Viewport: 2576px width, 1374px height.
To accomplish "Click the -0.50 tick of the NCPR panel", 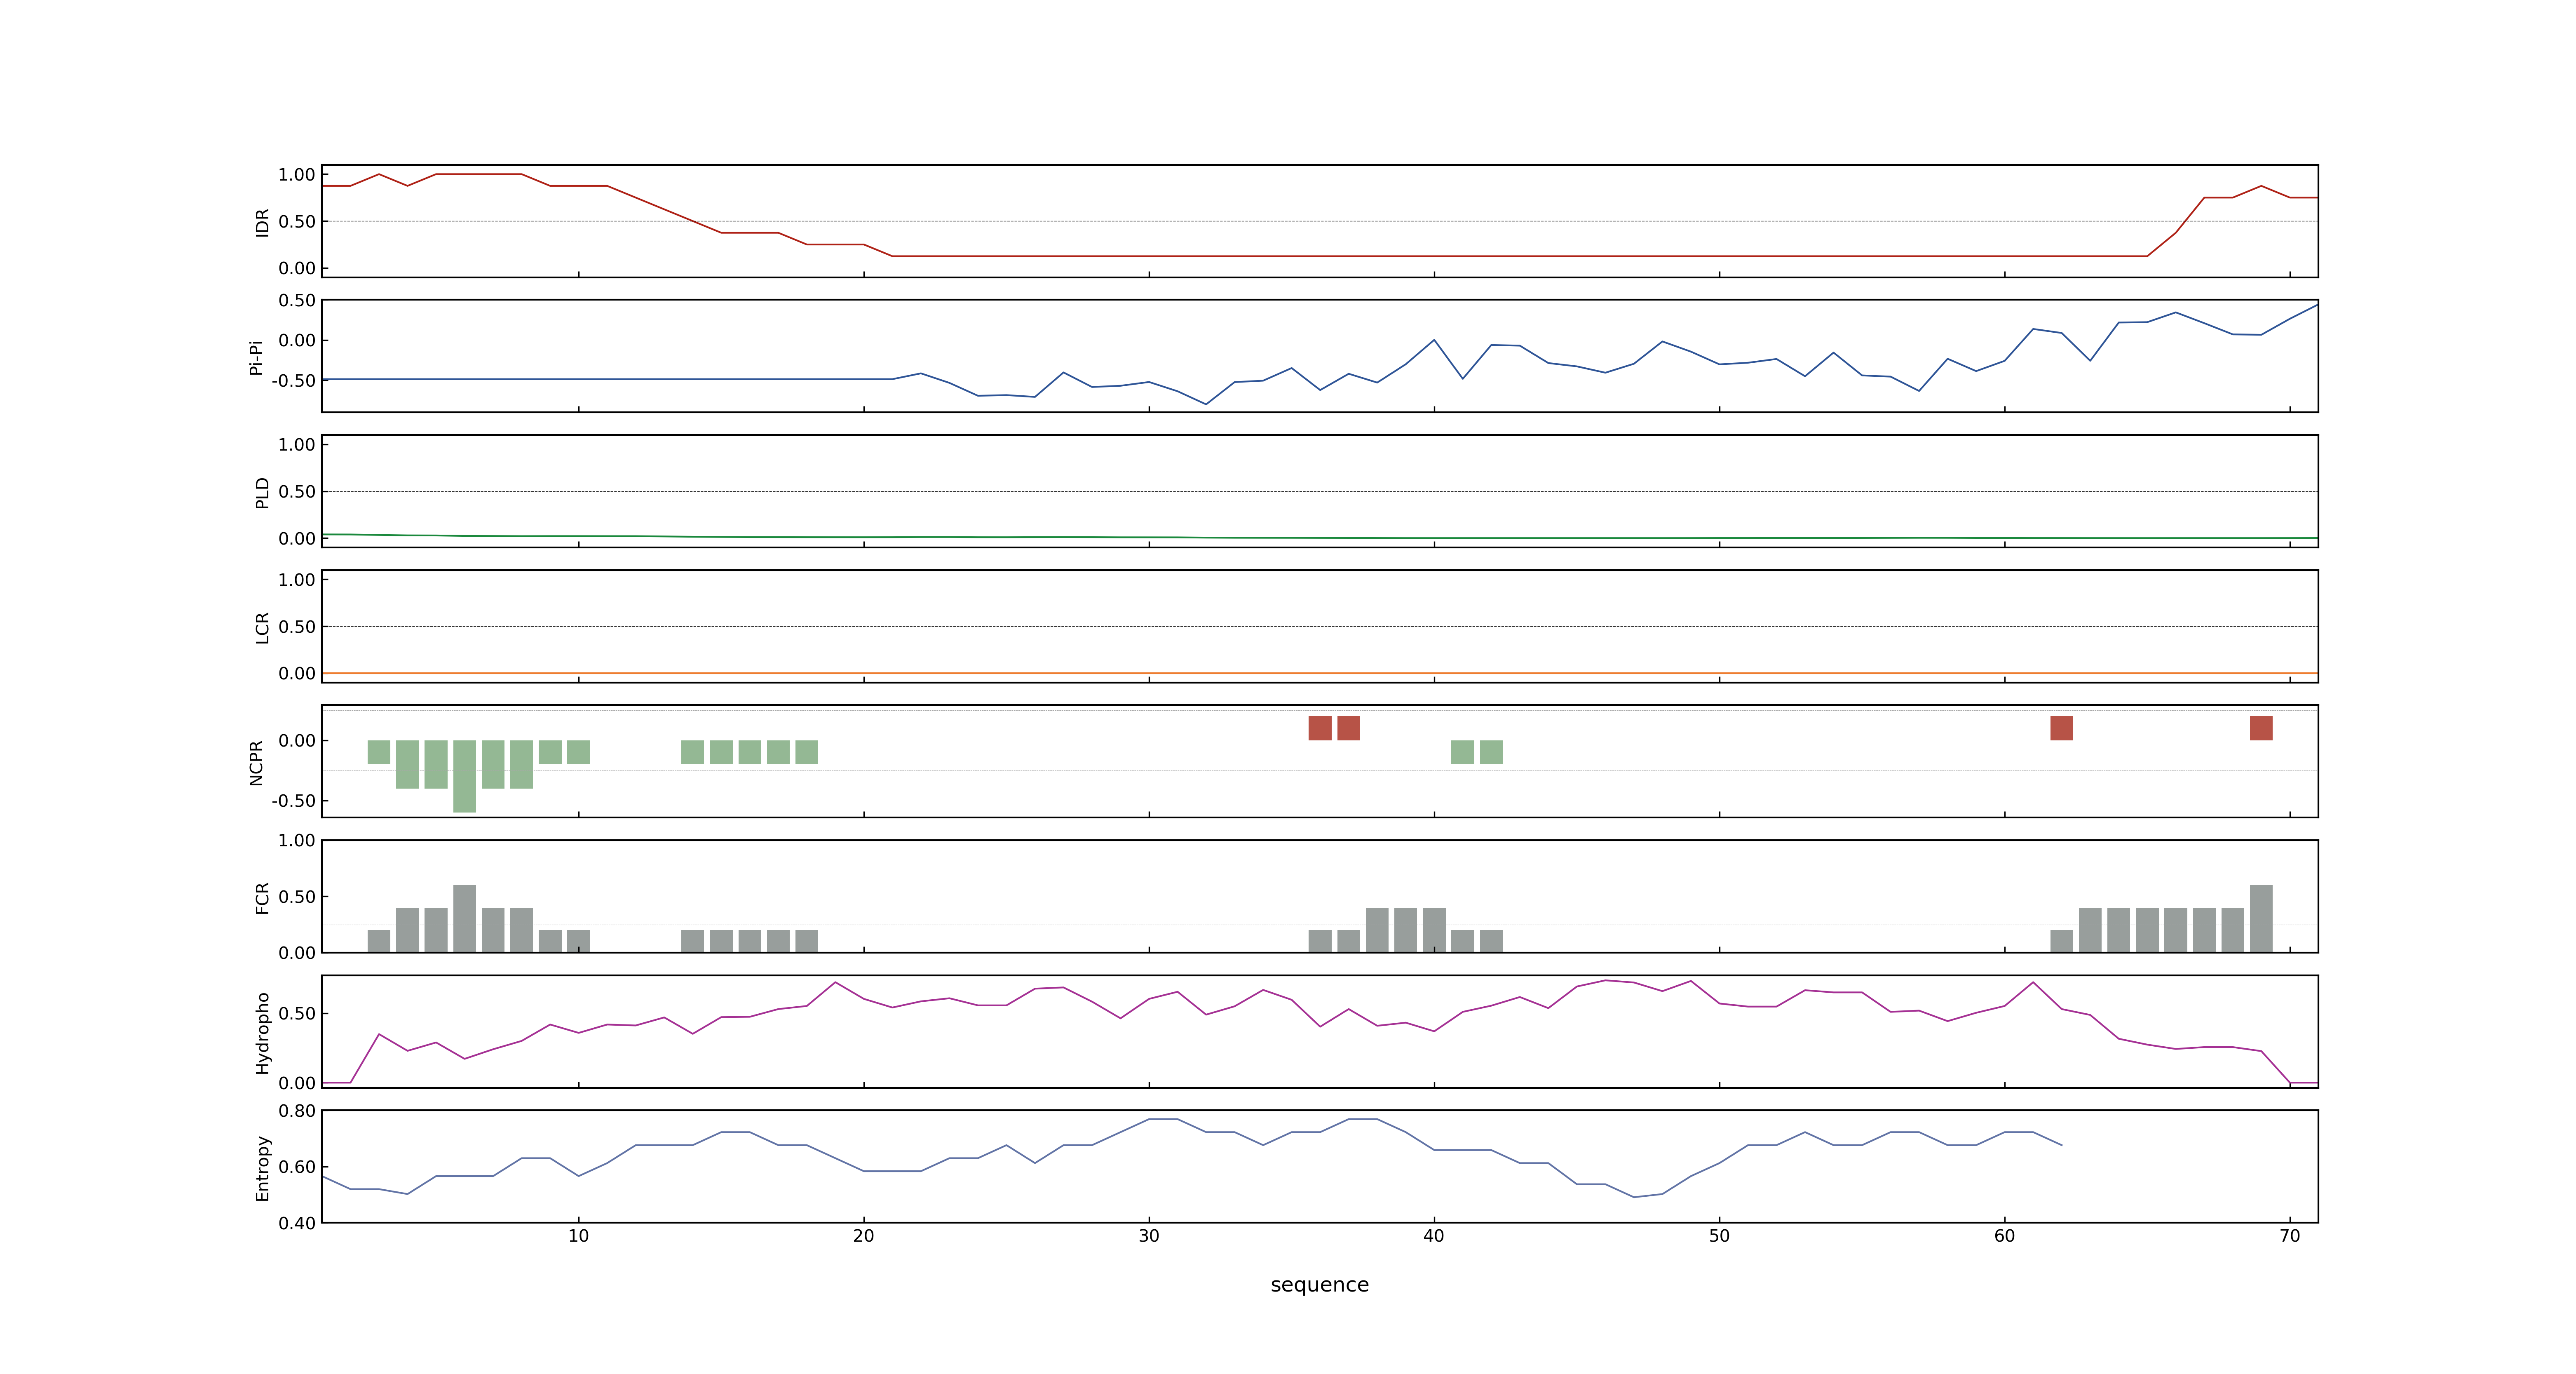I will (293, 801).
